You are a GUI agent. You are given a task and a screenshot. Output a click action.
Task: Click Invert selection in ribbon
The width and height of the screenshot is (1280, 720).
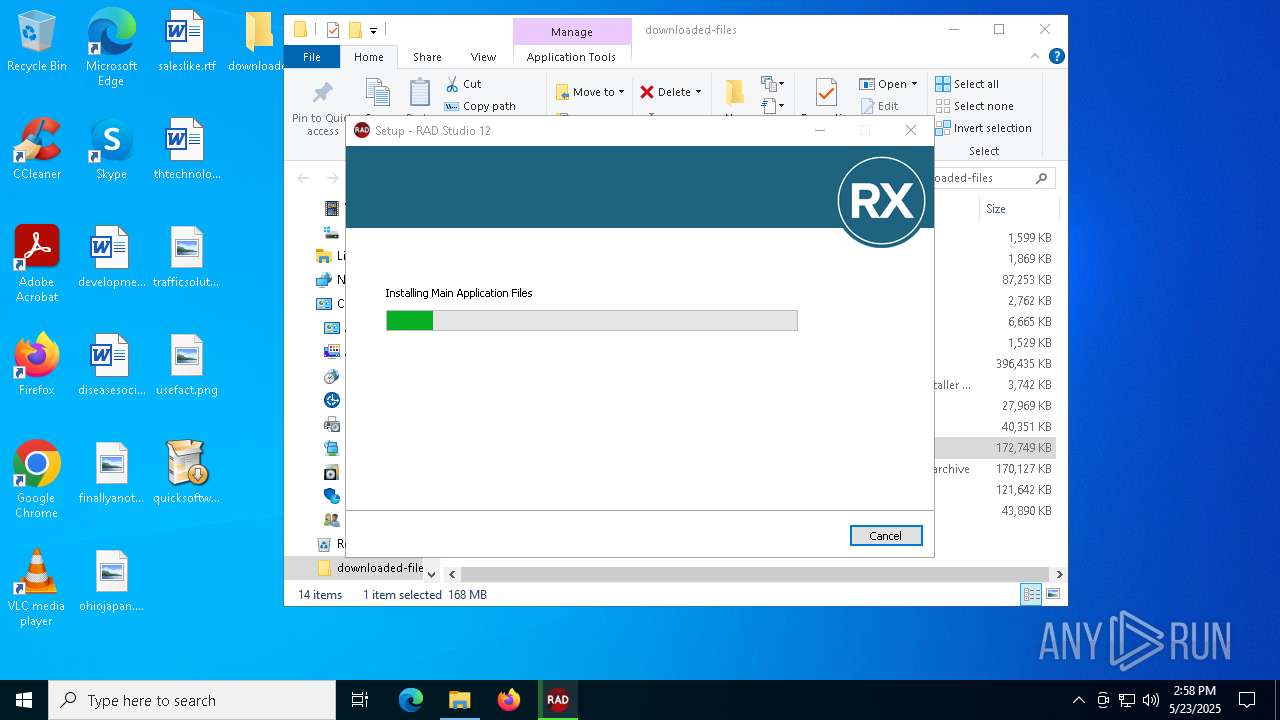click(983, 128)
